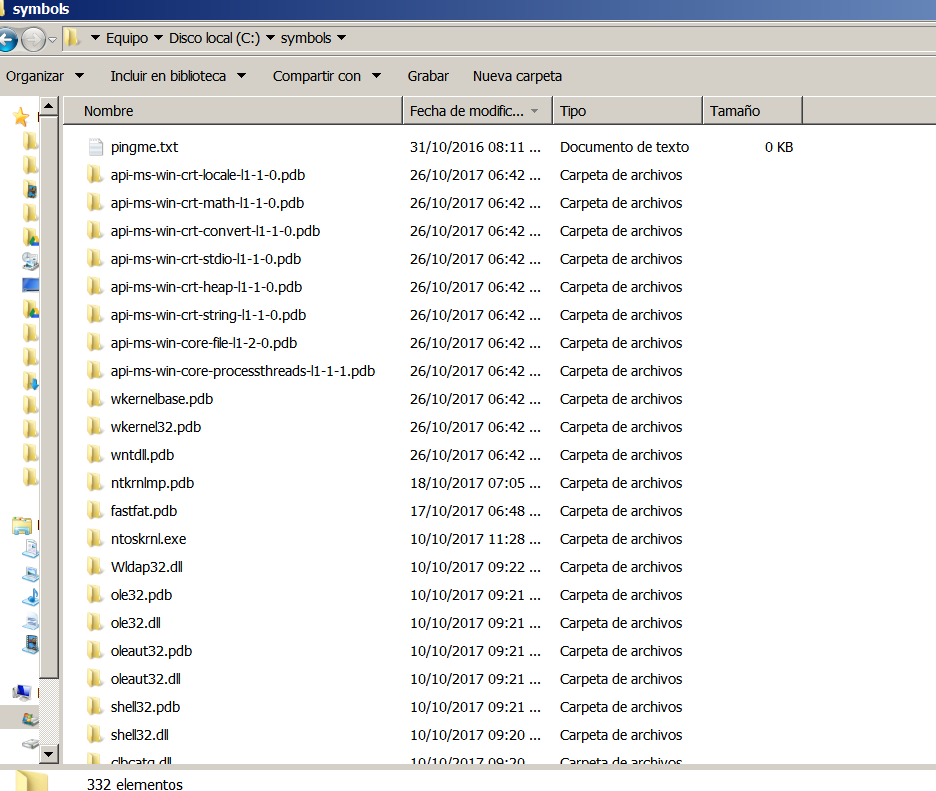Image resolution: width=936 pixels, height=791 pixels.
Task: Open the Fecha de modificación column filter arrow
Action: click(x=535, y=111)
